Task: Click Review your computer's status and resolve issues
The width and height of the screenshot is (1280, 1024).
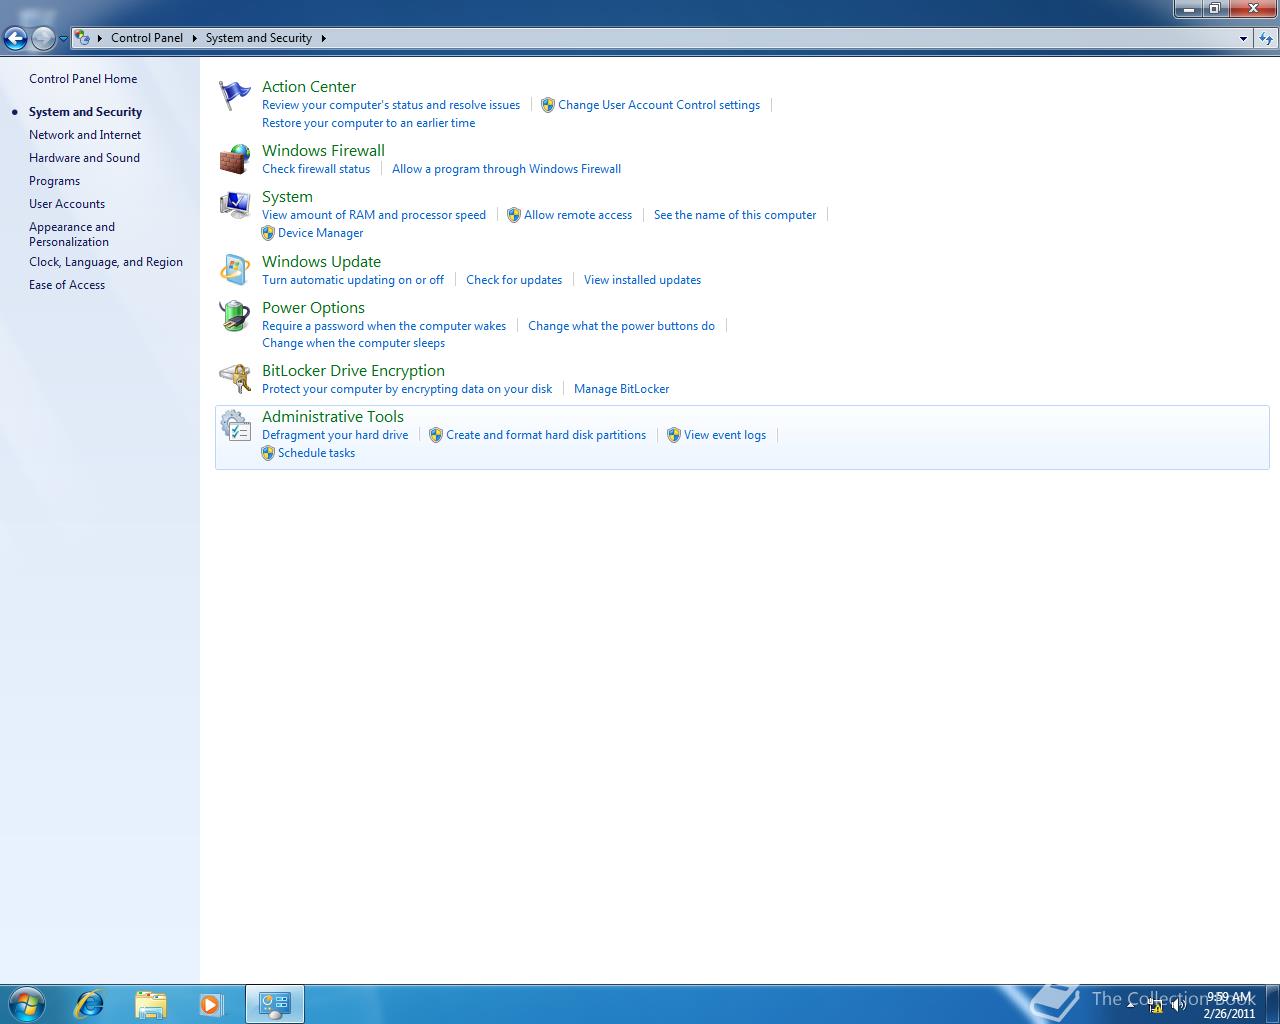Action: (391, 105)
